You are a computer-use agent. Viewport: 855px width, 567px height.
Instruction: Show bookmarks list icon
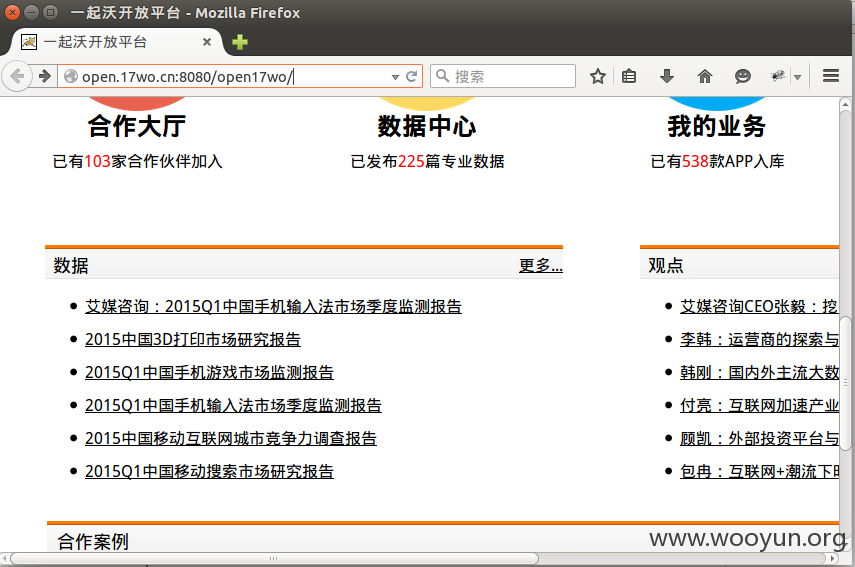[x=629, y=76]
